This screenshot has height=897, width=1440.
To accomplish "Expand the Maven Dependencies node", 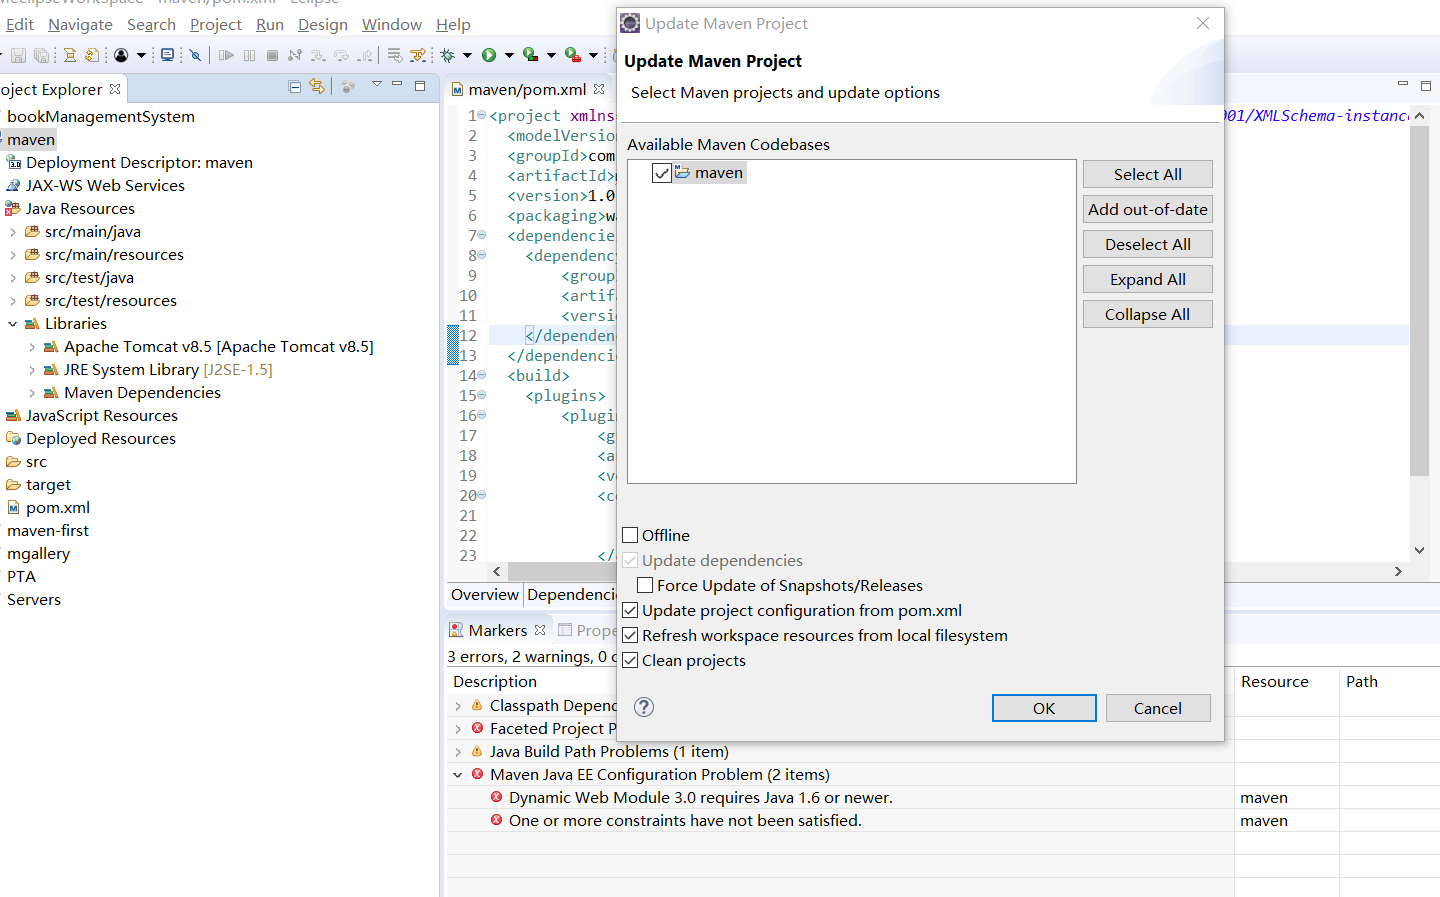I will [32, 393].
